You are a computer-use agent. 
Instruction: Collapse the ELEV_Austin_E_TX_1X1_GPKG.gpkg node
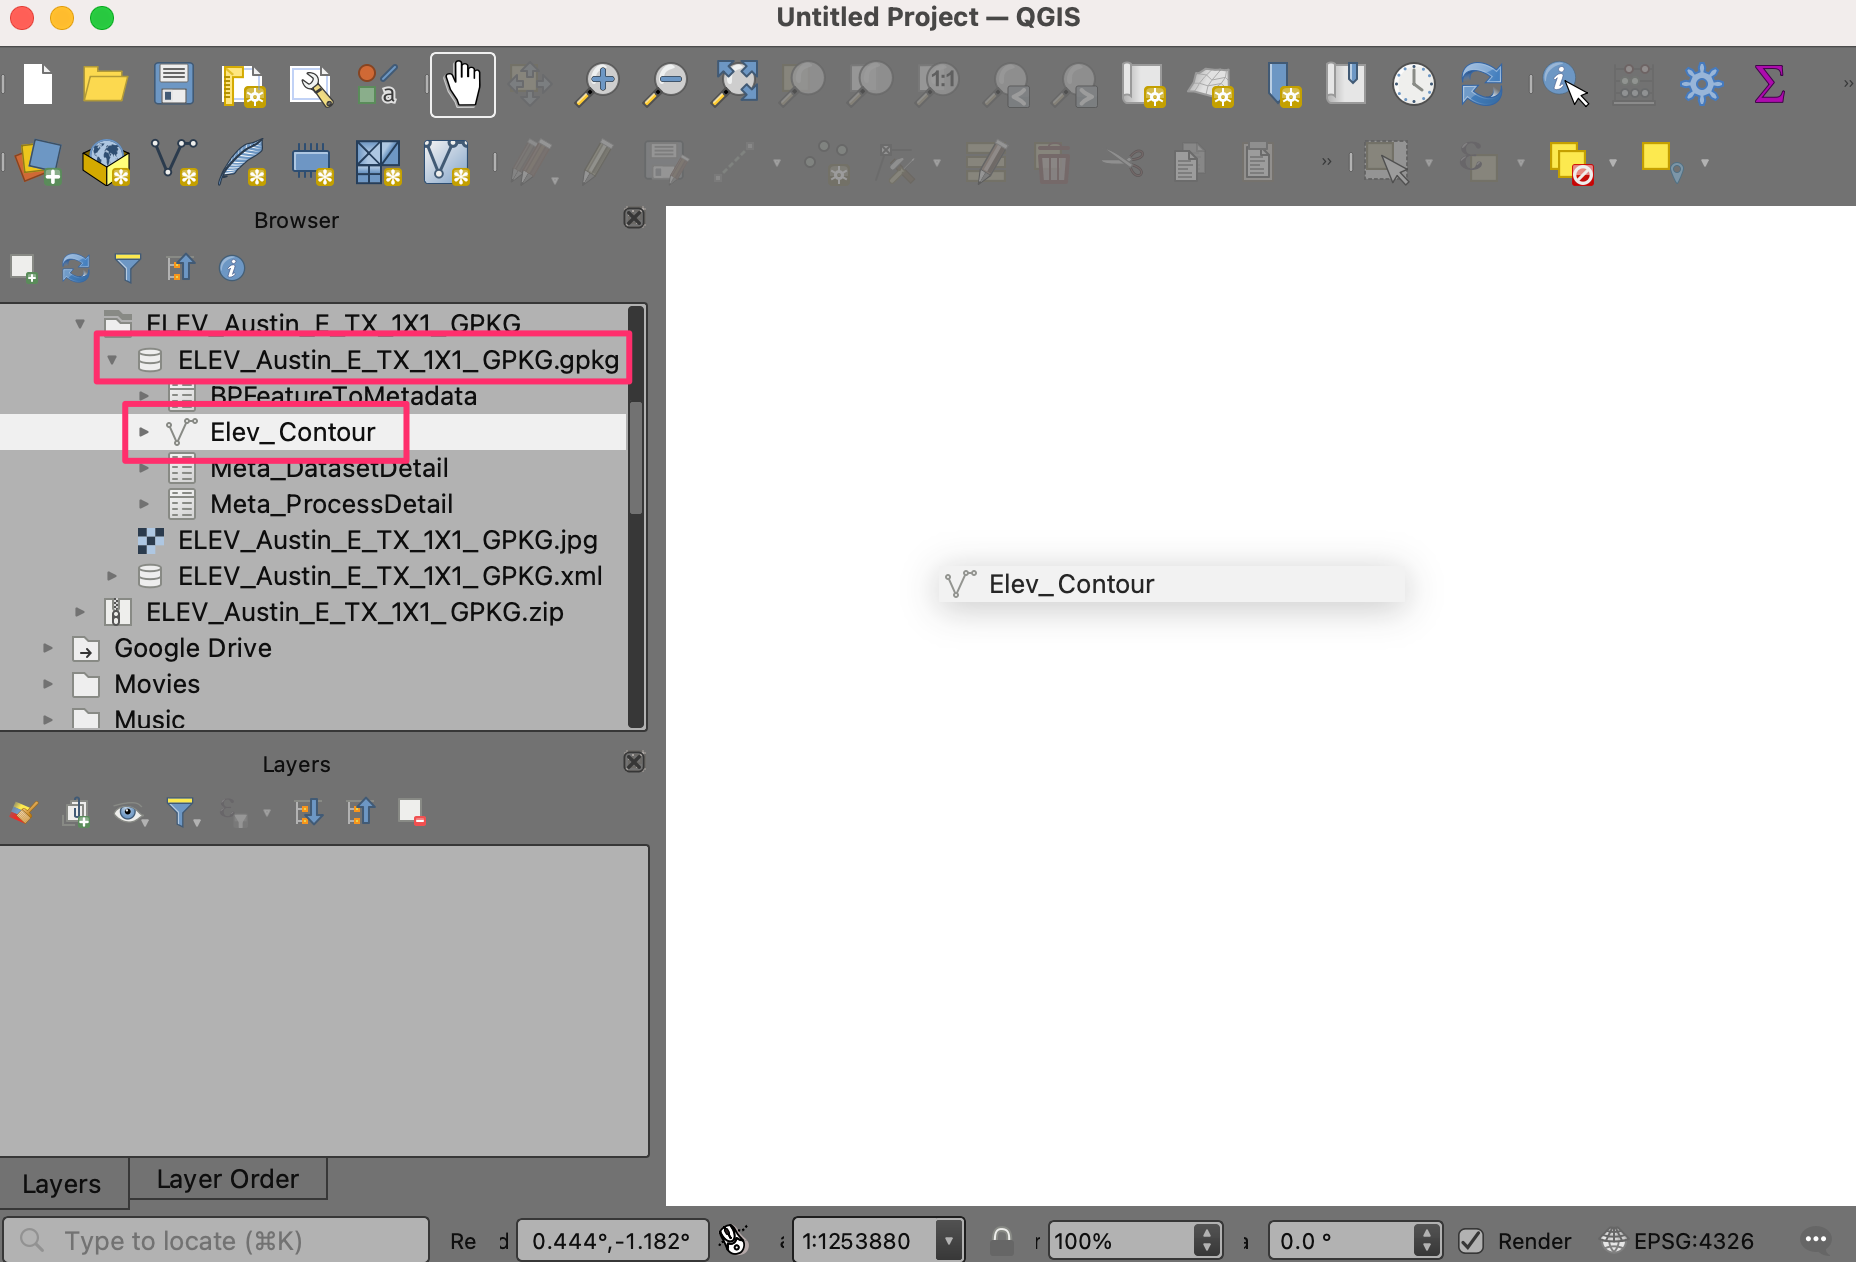112,360
